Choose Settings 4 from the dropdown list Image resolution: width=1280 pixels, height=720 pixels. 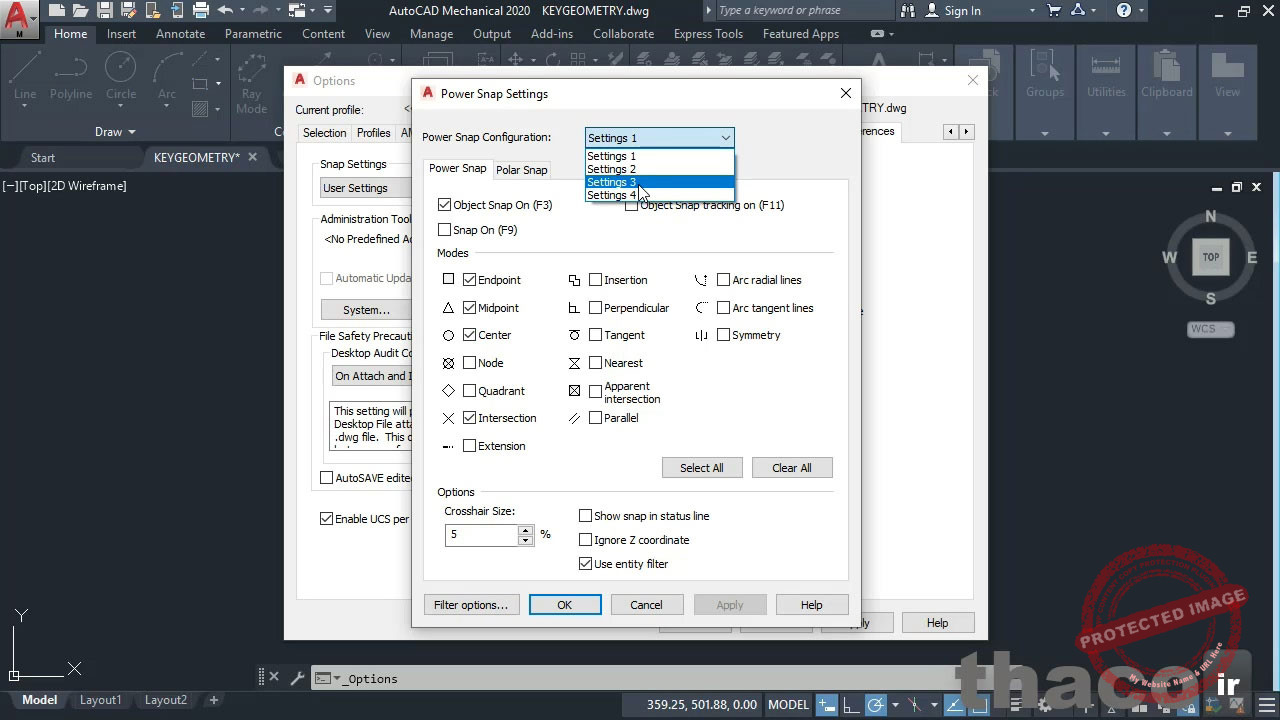tap(660, 195)
